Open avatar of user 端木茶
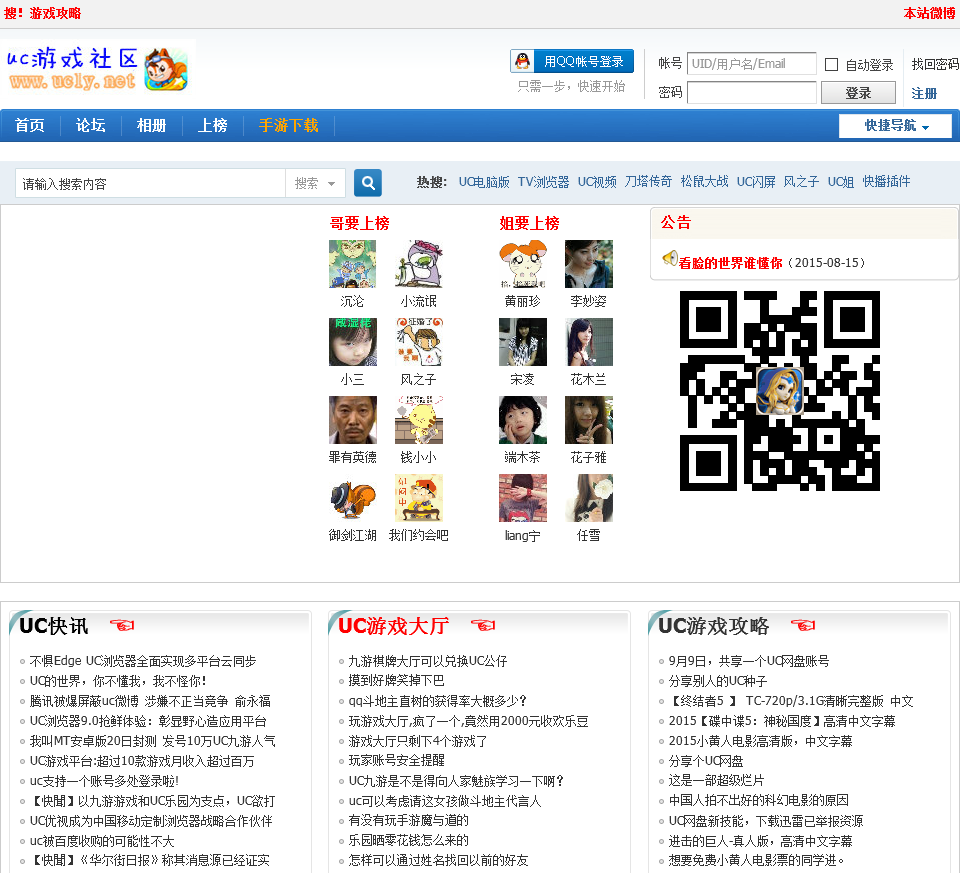 pos(523,419)
